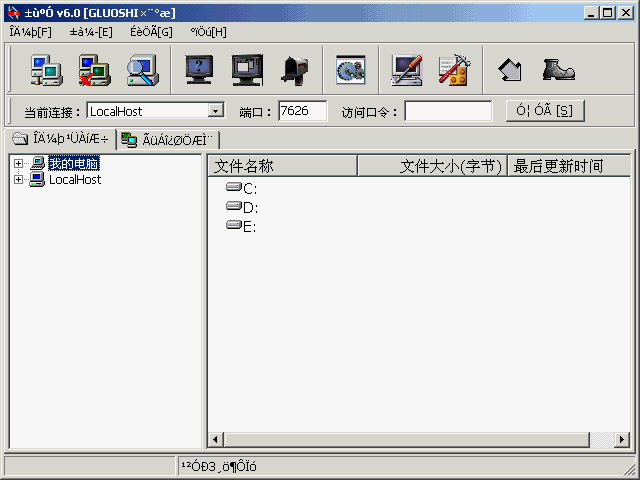Click the mailbox icon in toolbar
The image size is (640, 480).
(x=295, y=70)
